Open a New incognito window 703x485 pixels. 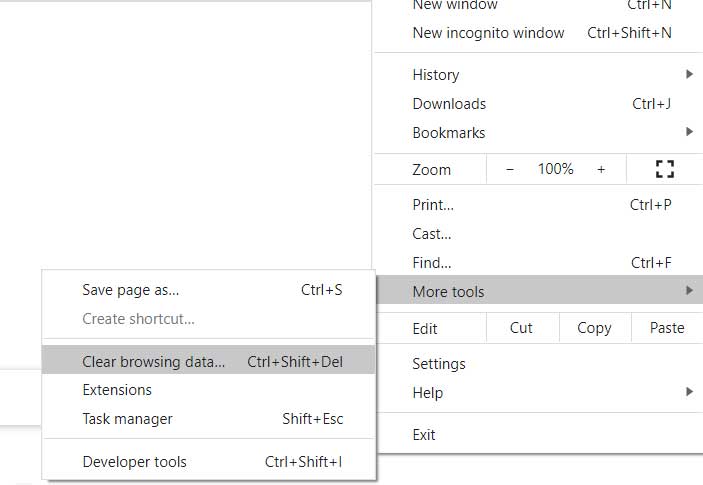(x=539, y=33)
